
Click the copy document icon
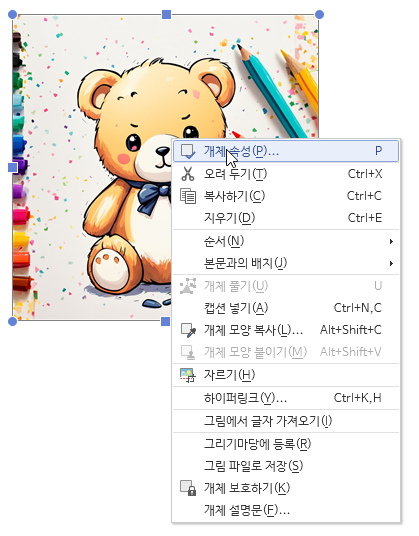(x=188, y=196)
